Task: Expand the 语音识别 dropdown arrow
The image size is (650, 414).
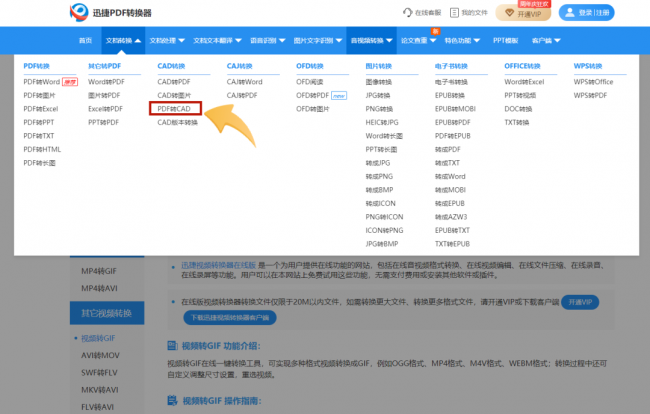Action: point(282,41)
